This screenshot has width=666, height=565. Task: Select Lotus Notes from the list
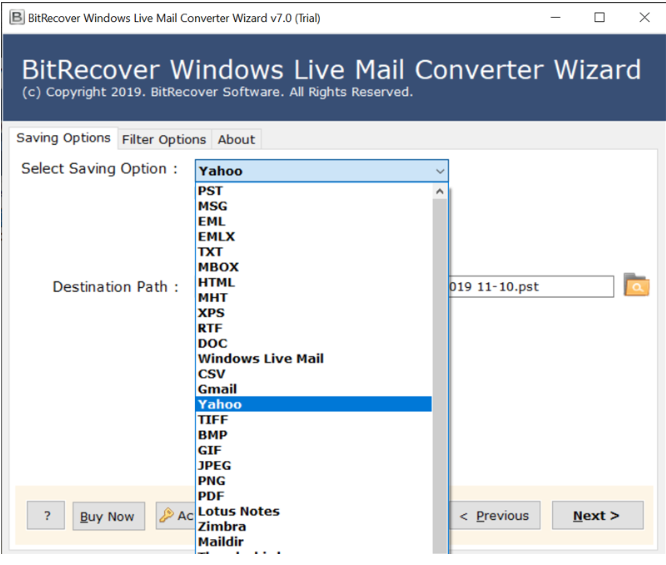click(x=238, y=511)
